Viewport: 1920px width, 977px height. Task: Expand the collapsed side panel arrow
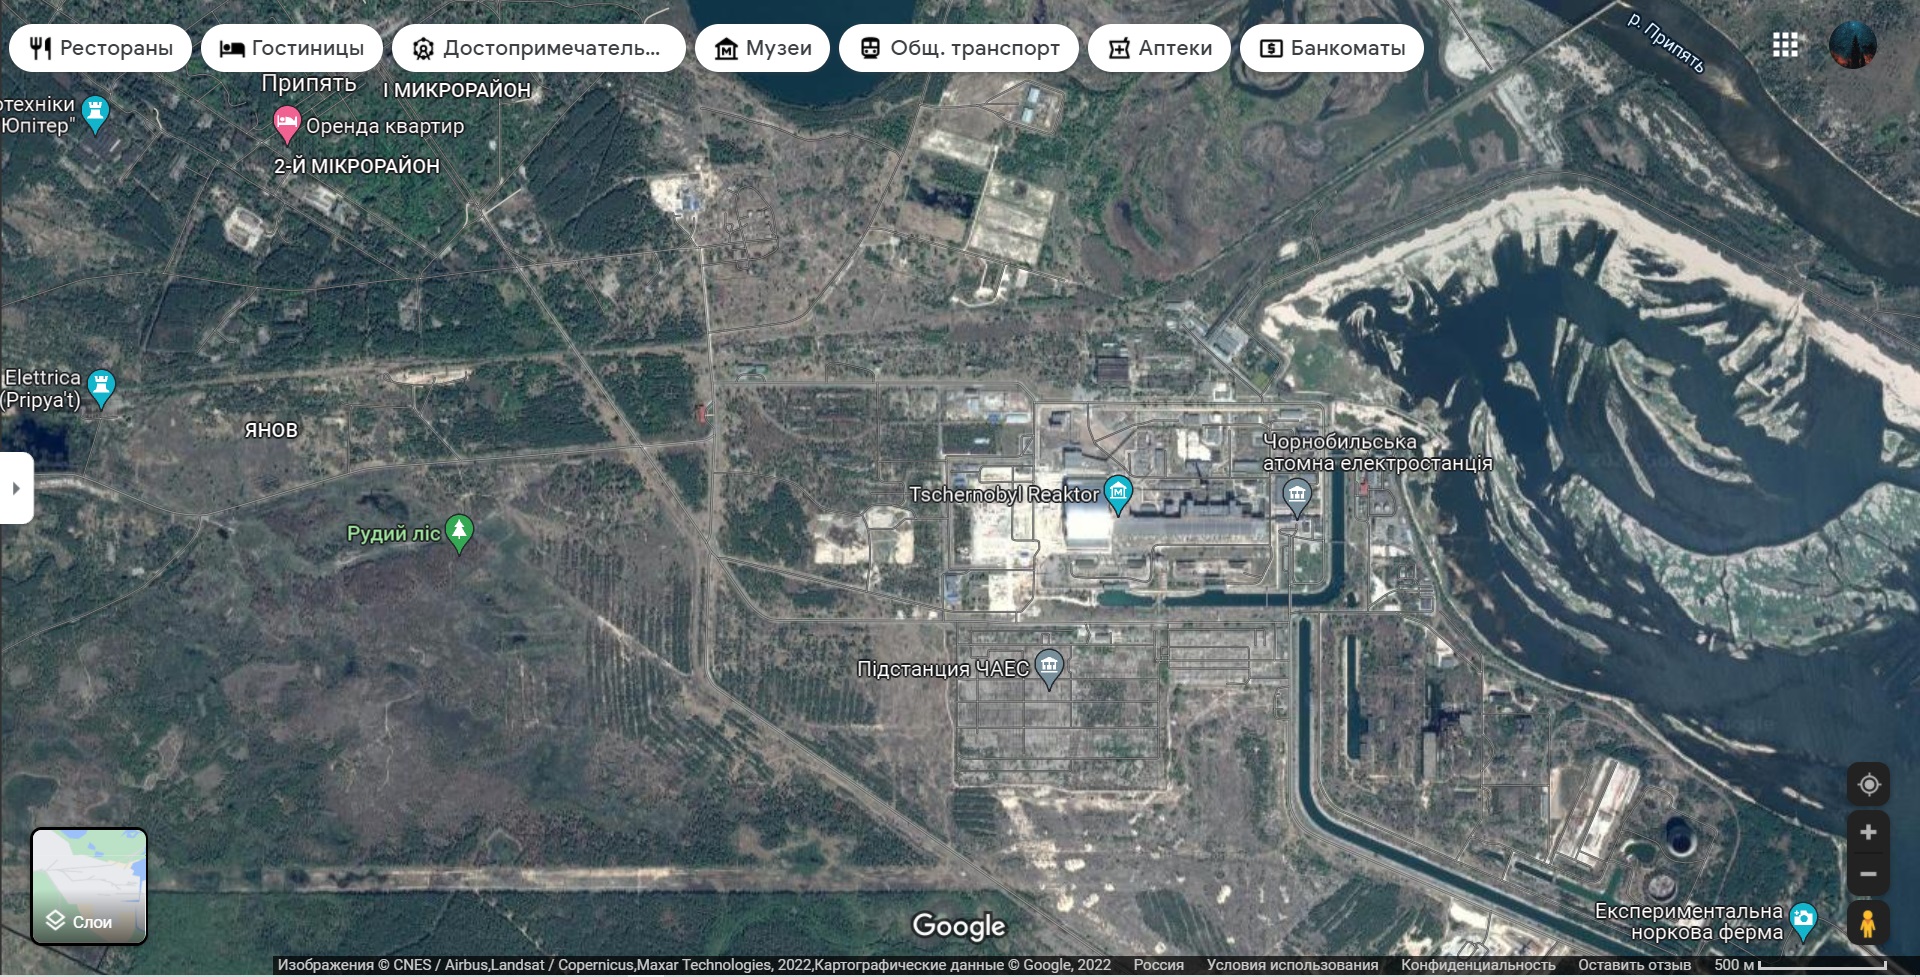[x=16, y=488]
